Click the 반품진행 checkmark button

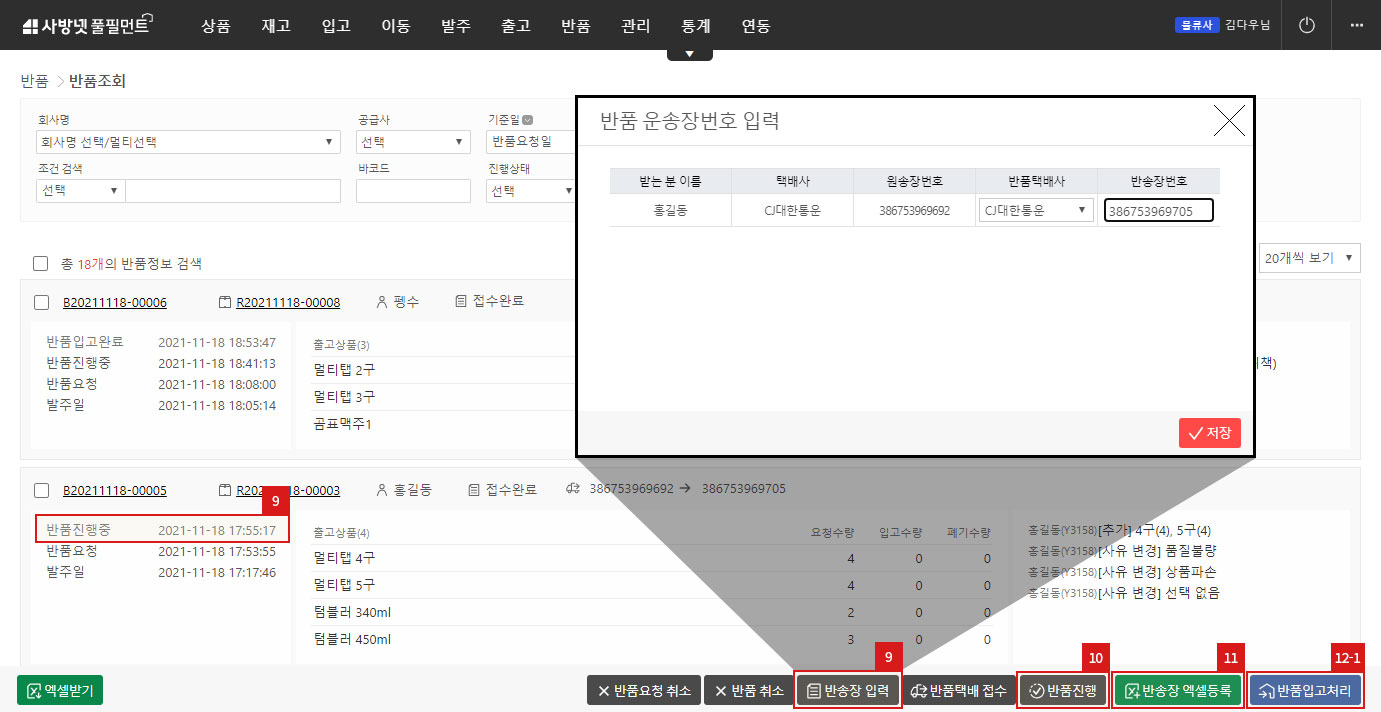tap(1062, 689)
